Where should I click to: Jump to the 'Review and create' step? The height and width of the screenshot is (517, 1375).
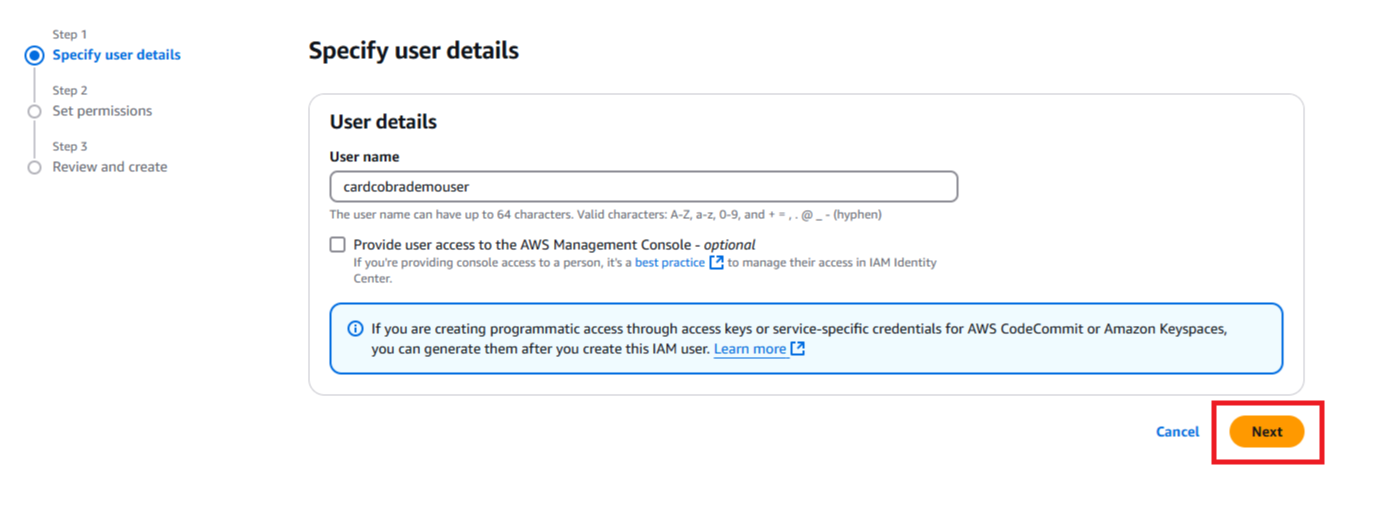click(x=109, y=167)
